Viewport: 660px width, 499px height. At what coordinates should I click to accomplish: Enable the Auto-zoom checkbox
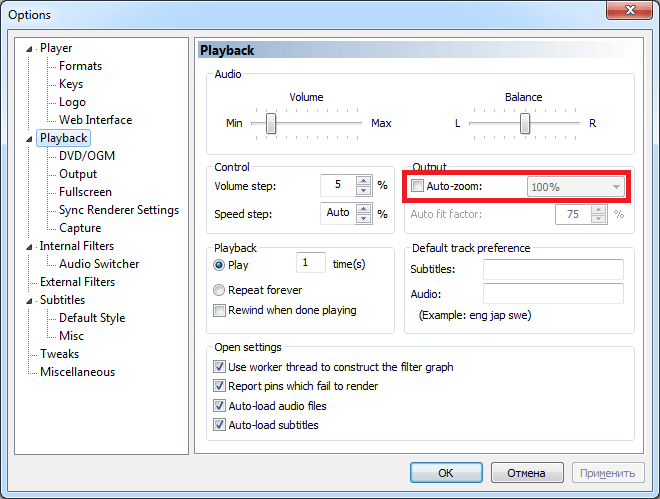pos(418,186)
